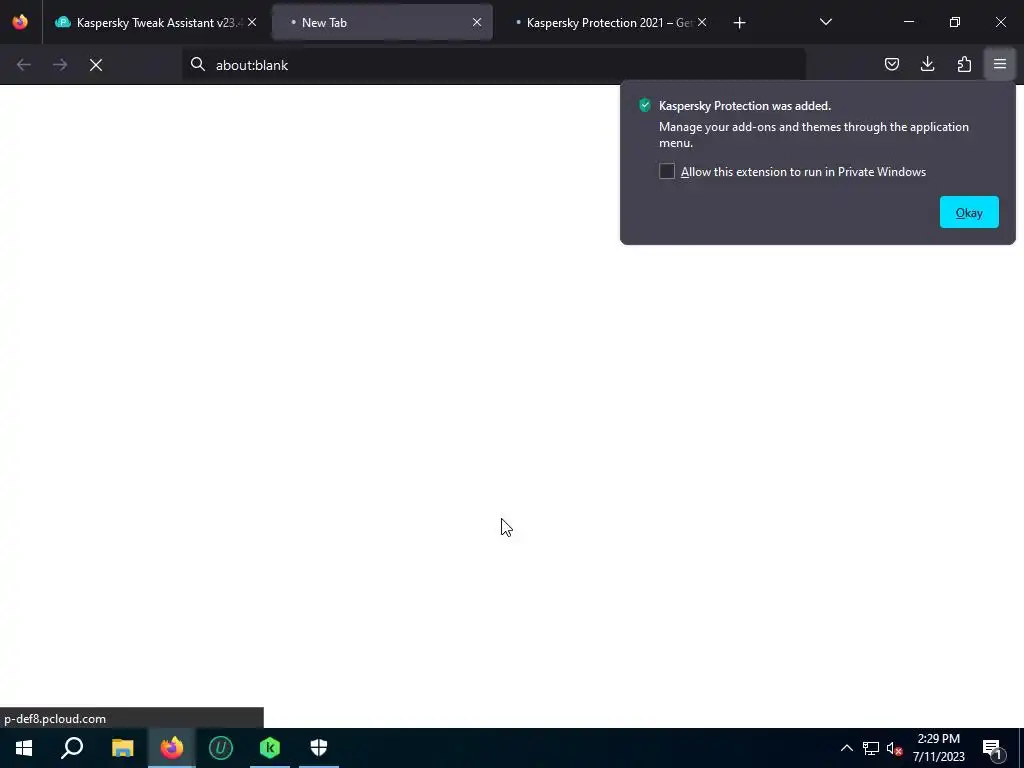Open the Kaspersky green hexagon taskbar app

[270, 748]
